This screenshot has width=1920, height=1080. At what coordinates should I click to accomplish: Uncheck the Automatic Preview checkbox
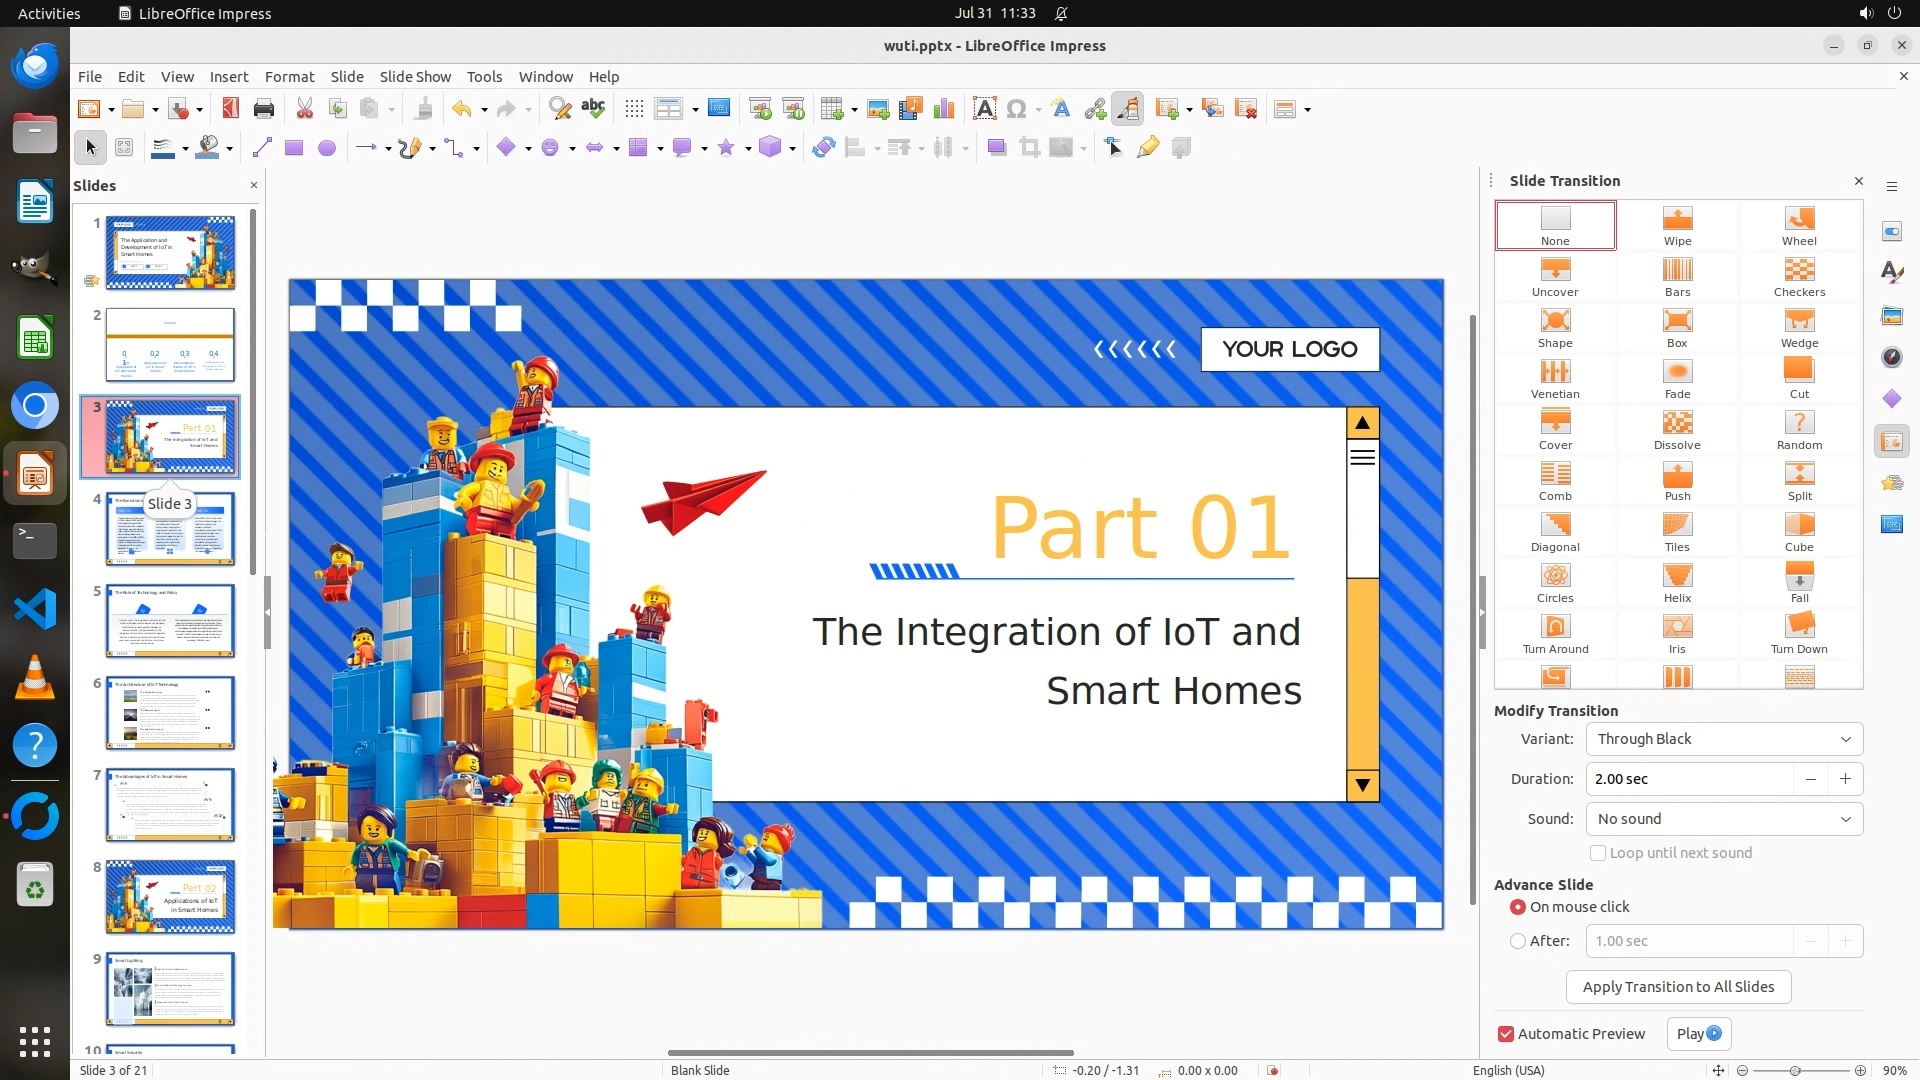point(1506,1034)
